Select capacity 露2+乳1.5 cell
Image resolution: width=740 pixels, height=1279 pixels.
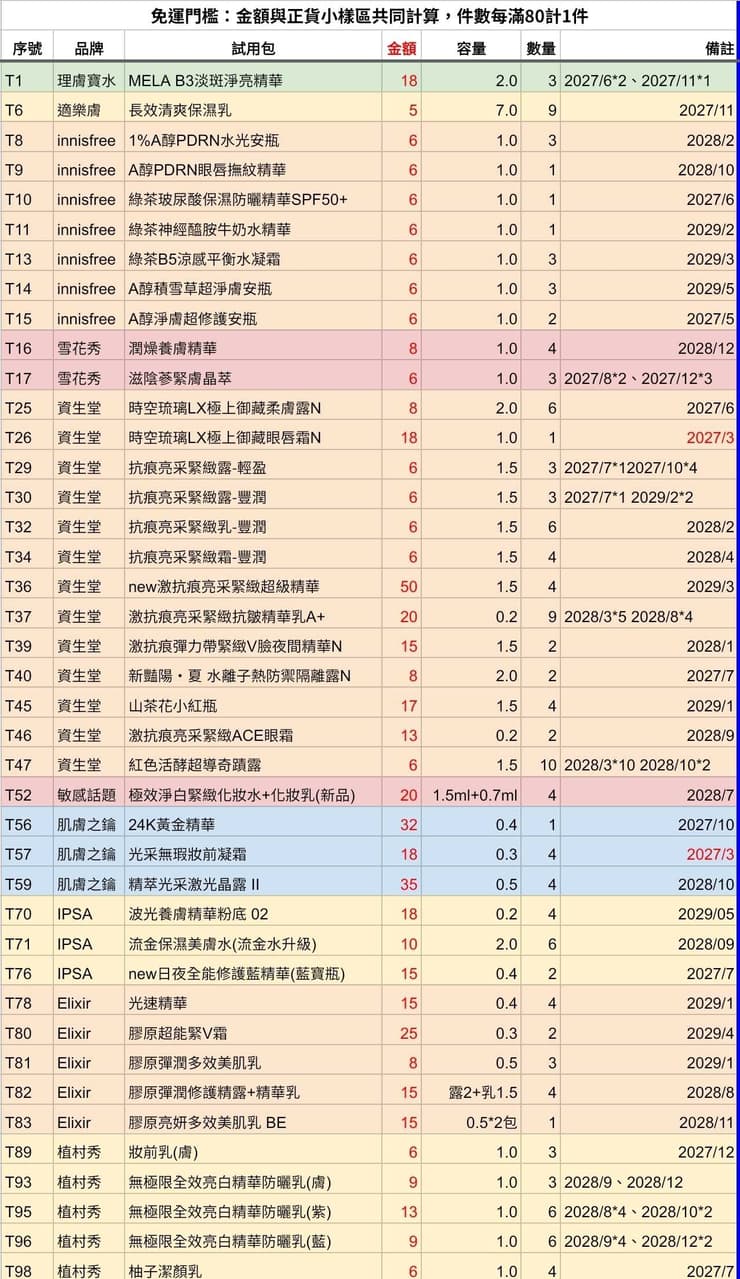click(x=471, y=1092)
